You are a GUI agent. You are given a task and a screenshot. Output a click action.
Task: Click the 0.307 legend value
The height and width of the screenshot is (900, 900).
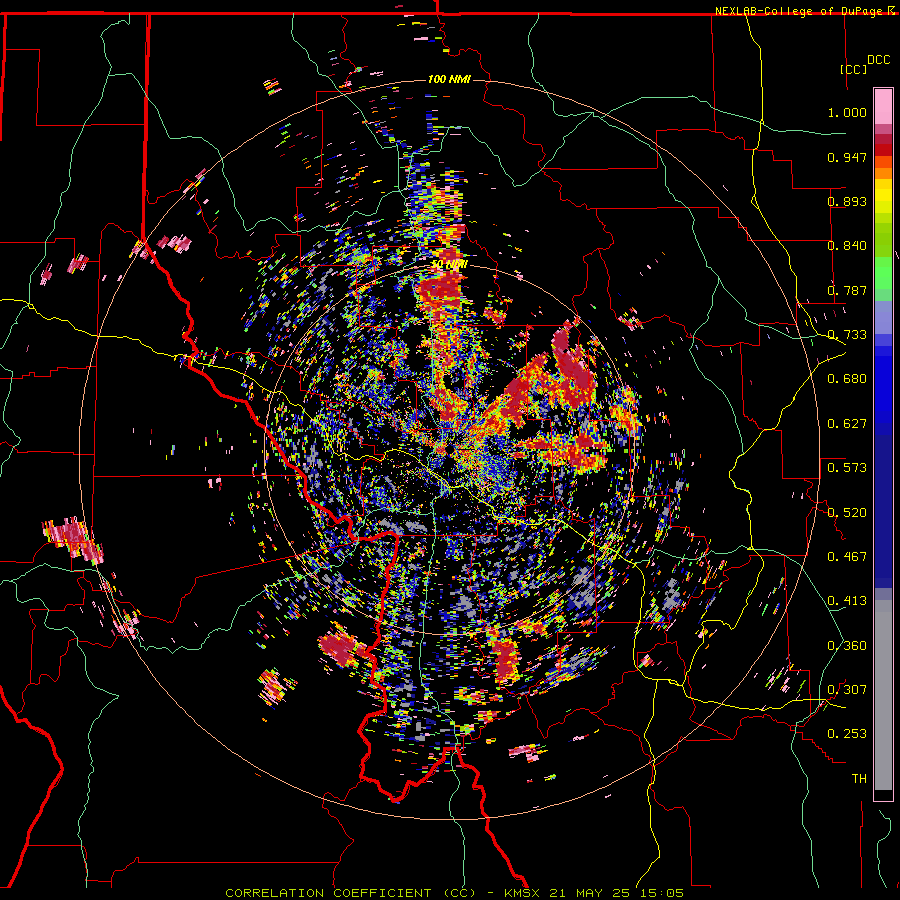[x=847, y=690]
